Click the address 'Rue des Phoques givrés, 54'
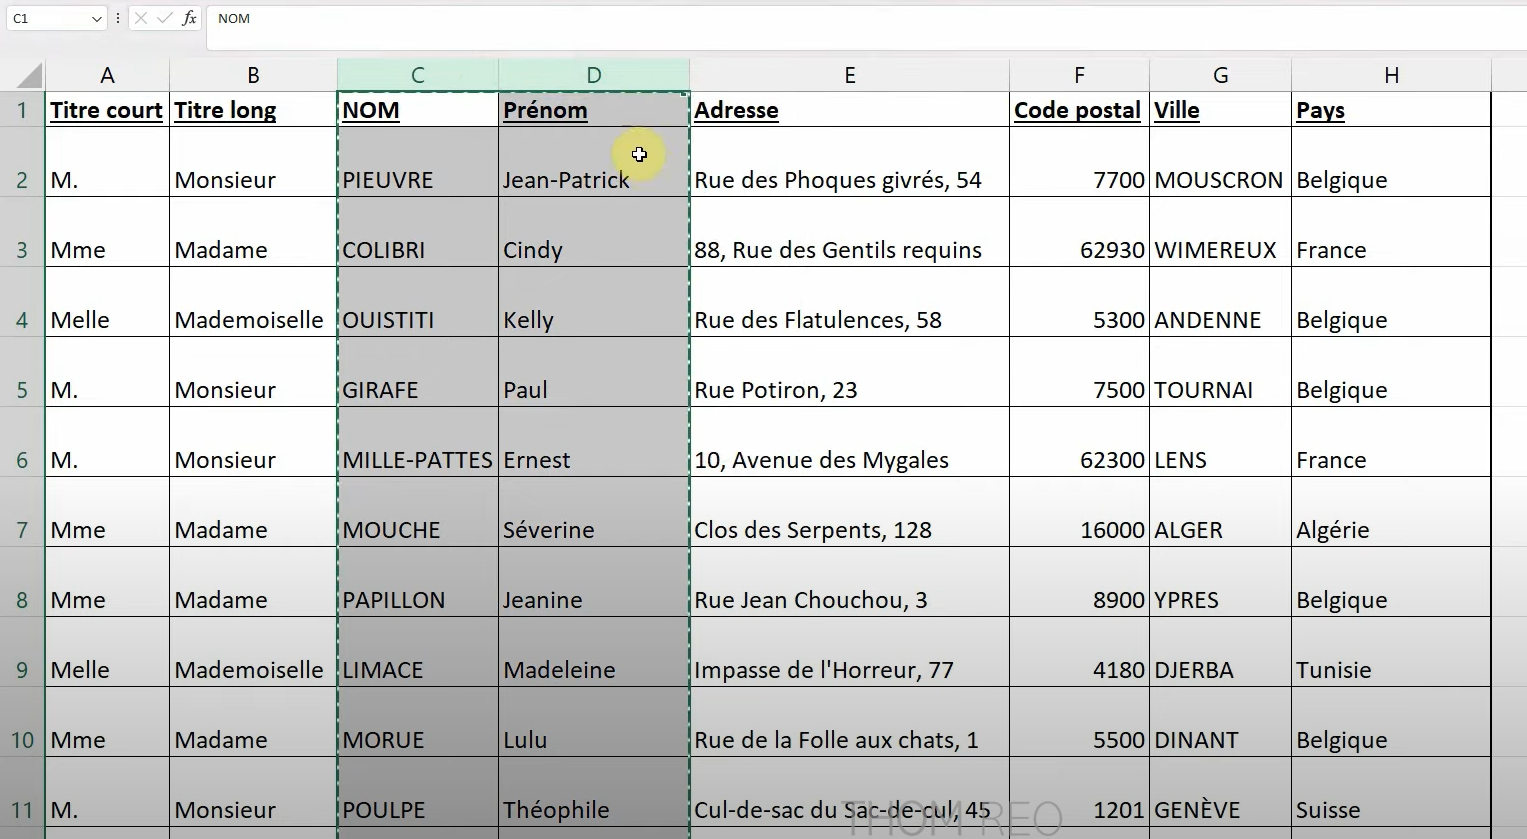The width and height of the screenshot is (1527, 839). (849, 162)
